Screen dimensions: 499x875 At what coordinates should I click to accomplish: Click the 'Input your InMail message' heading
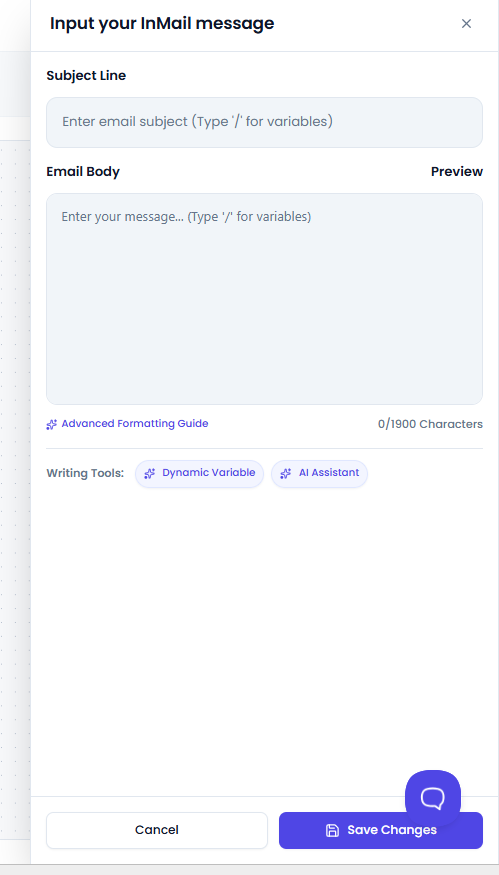[x=162, y=23]
